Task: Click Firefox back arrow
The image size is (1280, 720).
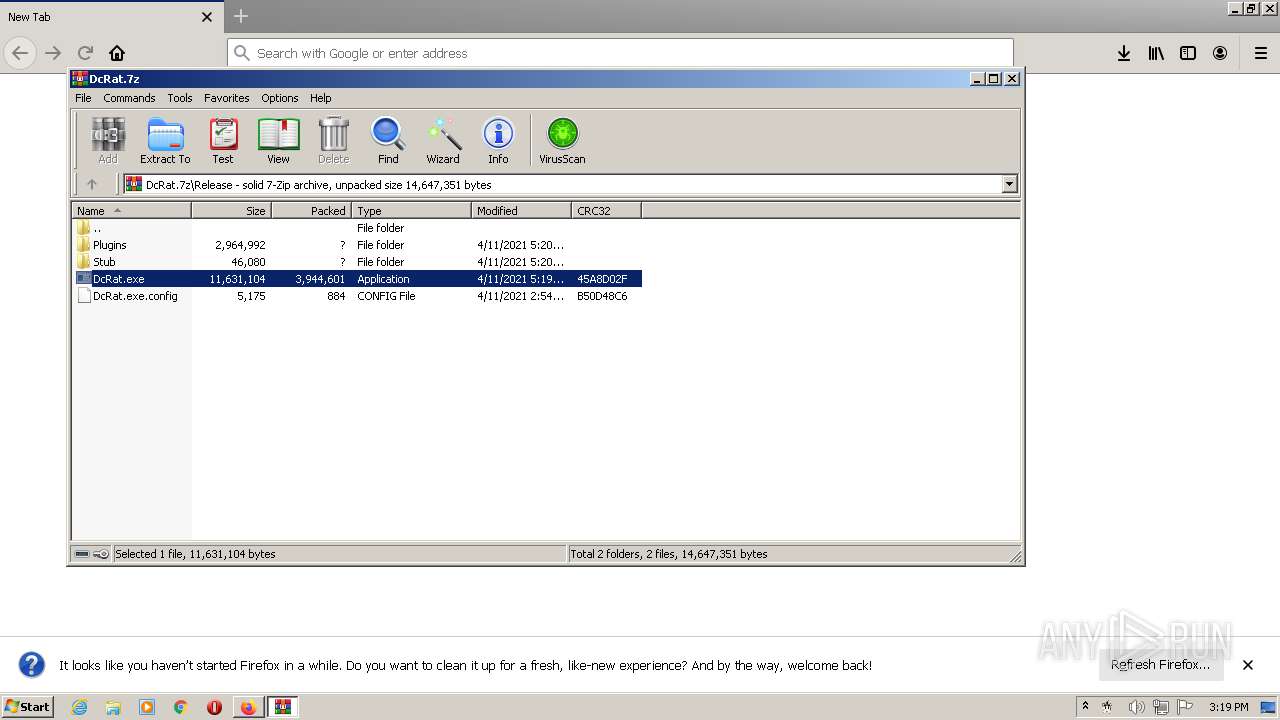Action: coord(20,53)
